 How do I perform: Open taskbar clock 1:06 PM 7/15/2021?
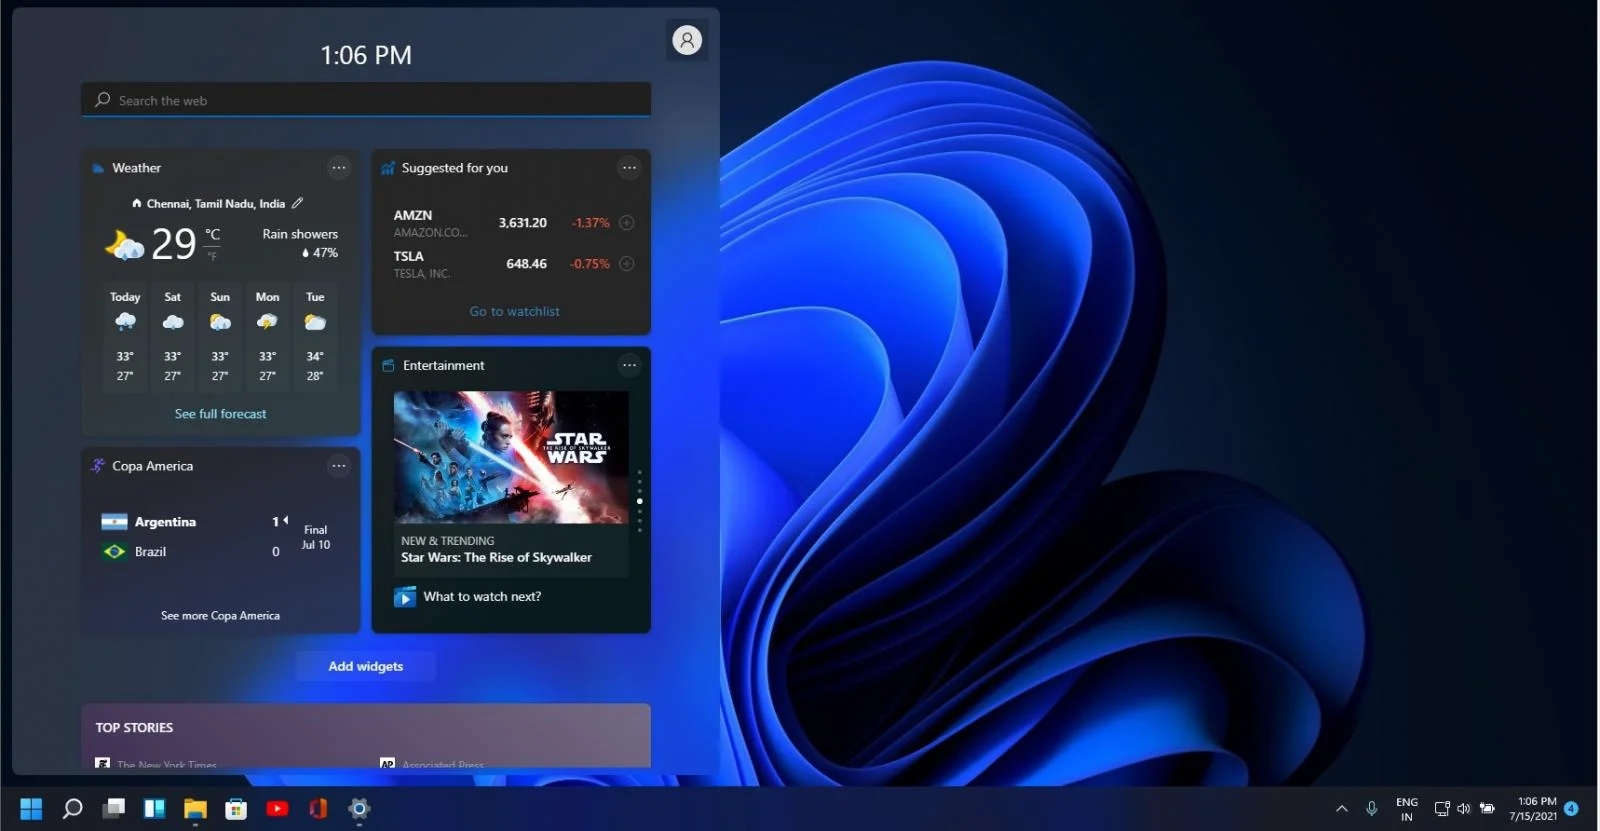[1533, 808]
